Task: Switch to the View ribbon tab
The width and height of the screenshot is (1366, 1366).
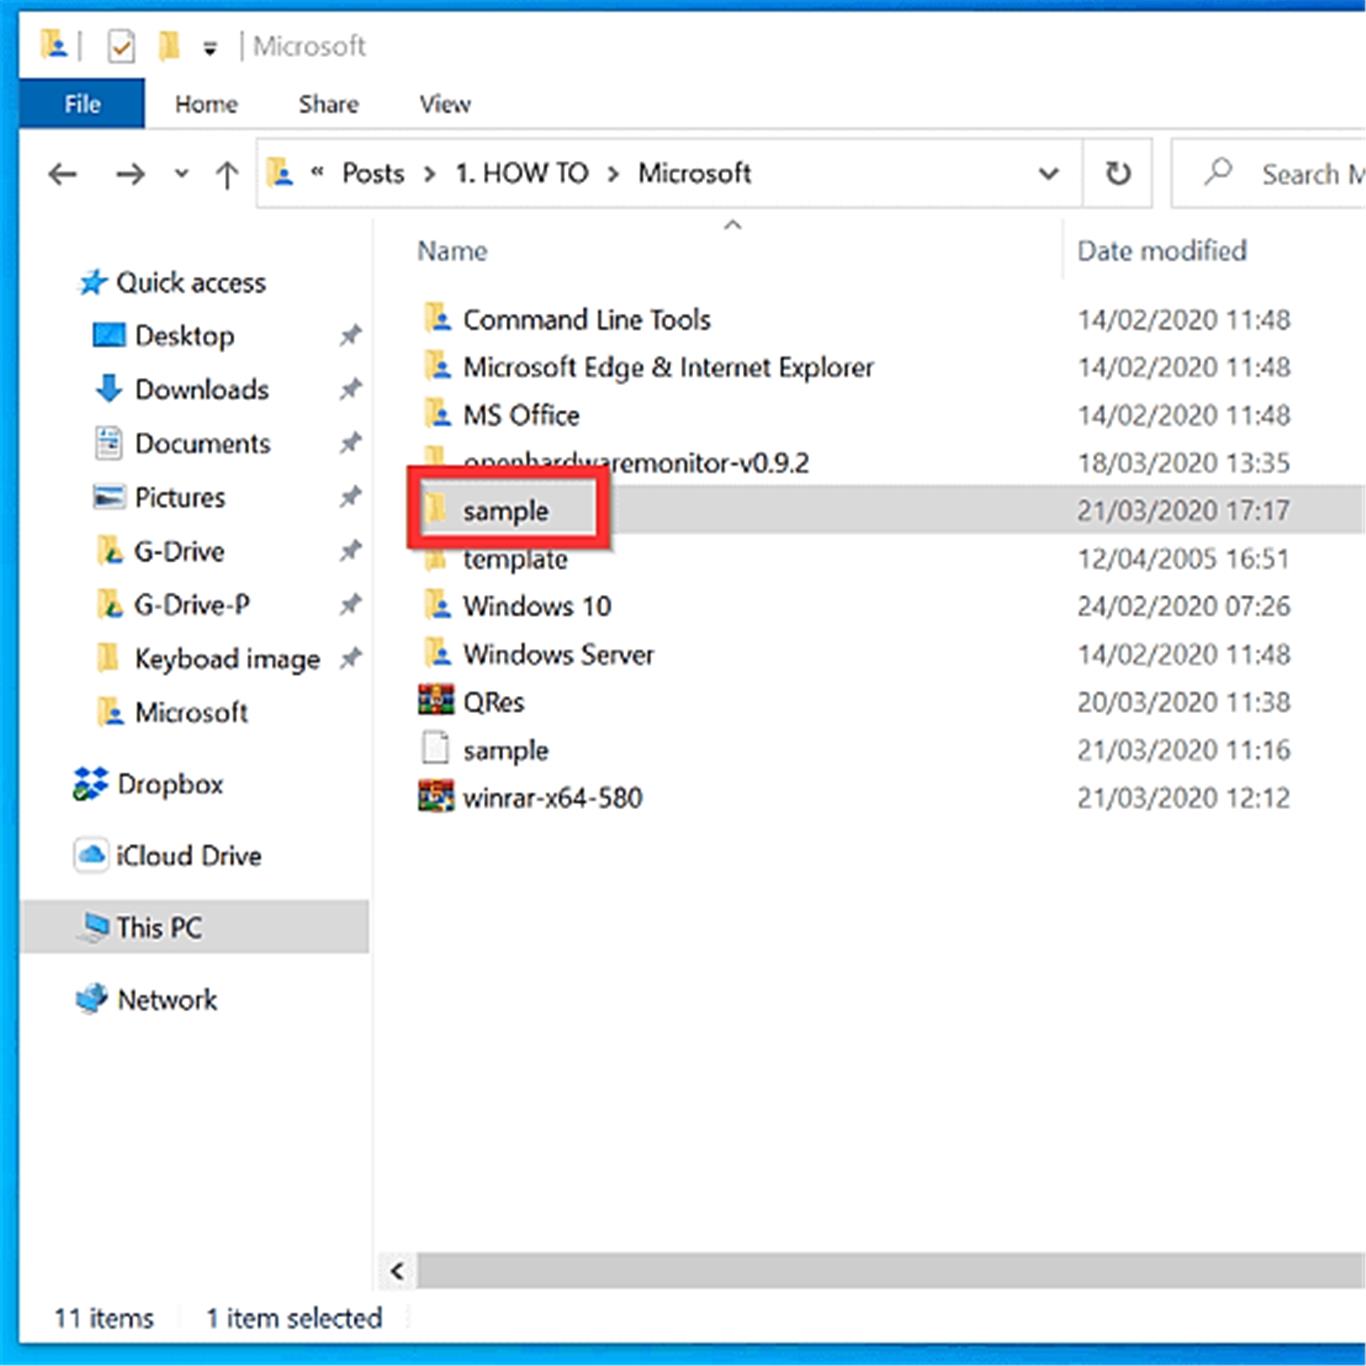Action: 444,104
